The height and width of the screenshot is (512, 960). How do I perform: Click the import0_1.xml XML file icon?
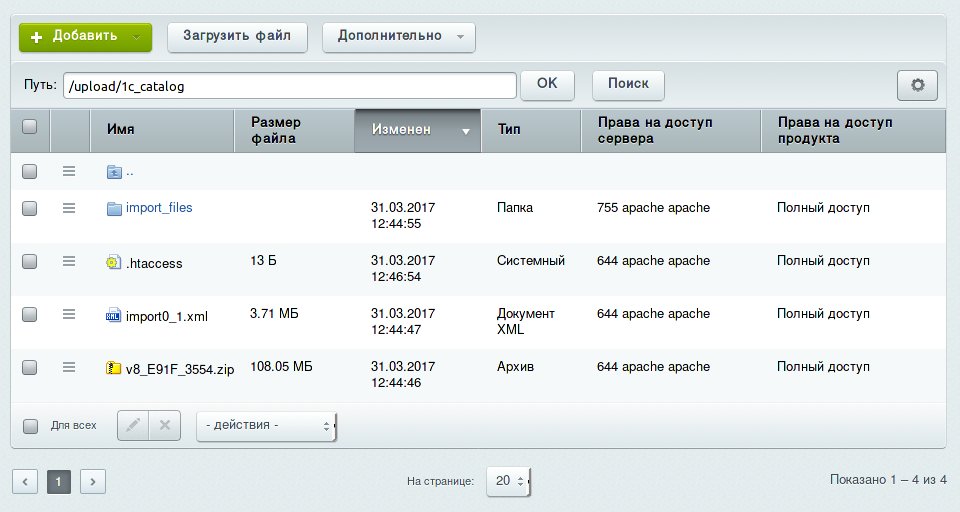coord(114,315)
